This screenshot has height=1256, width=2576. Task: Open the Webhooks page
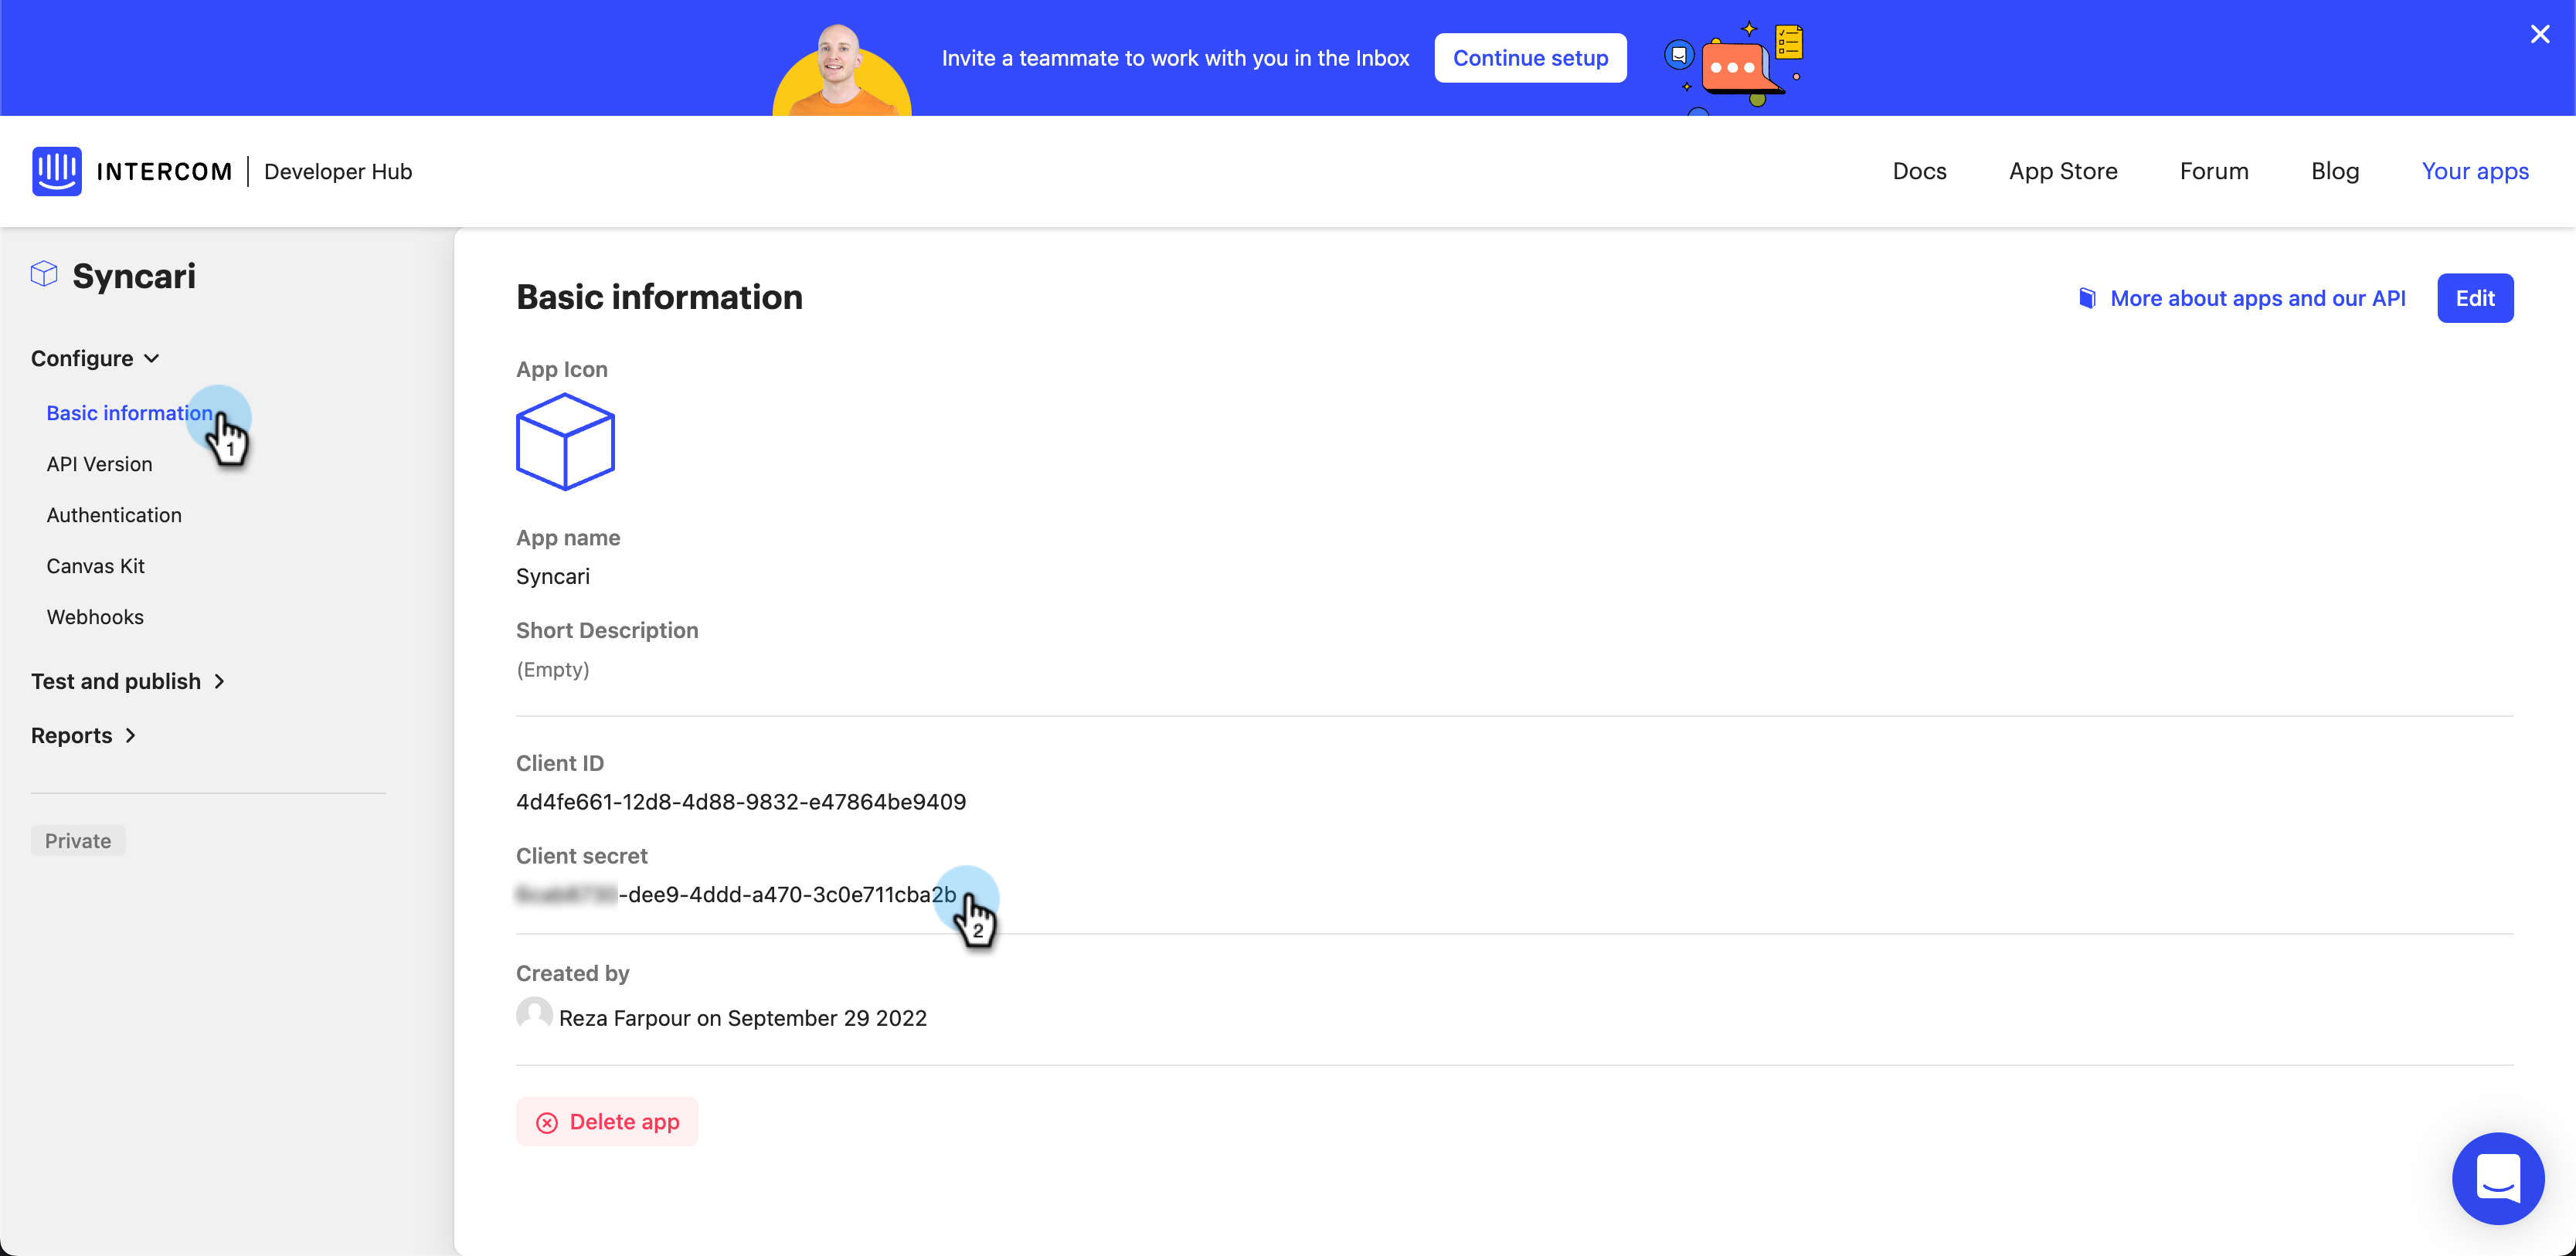(95, 617)
